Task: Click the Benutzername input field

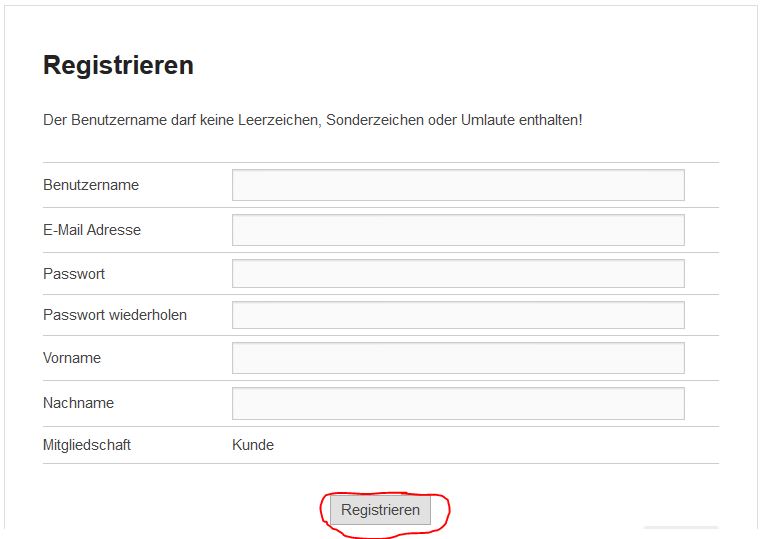Action: pos(458,185)
